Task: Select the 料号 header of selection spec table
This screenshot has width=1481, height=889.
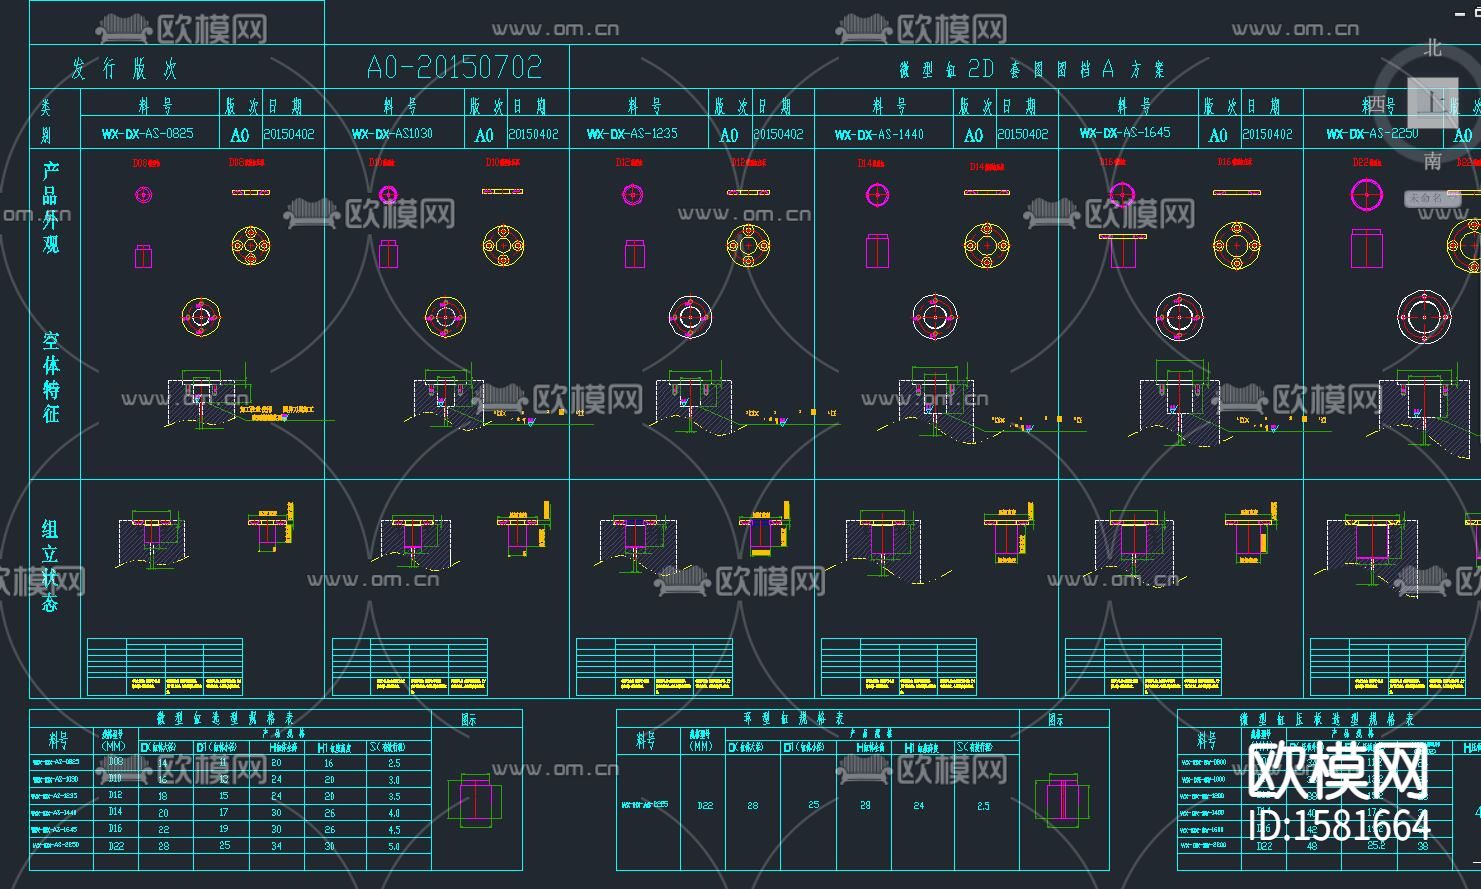Action: click(x=60, y=741)
